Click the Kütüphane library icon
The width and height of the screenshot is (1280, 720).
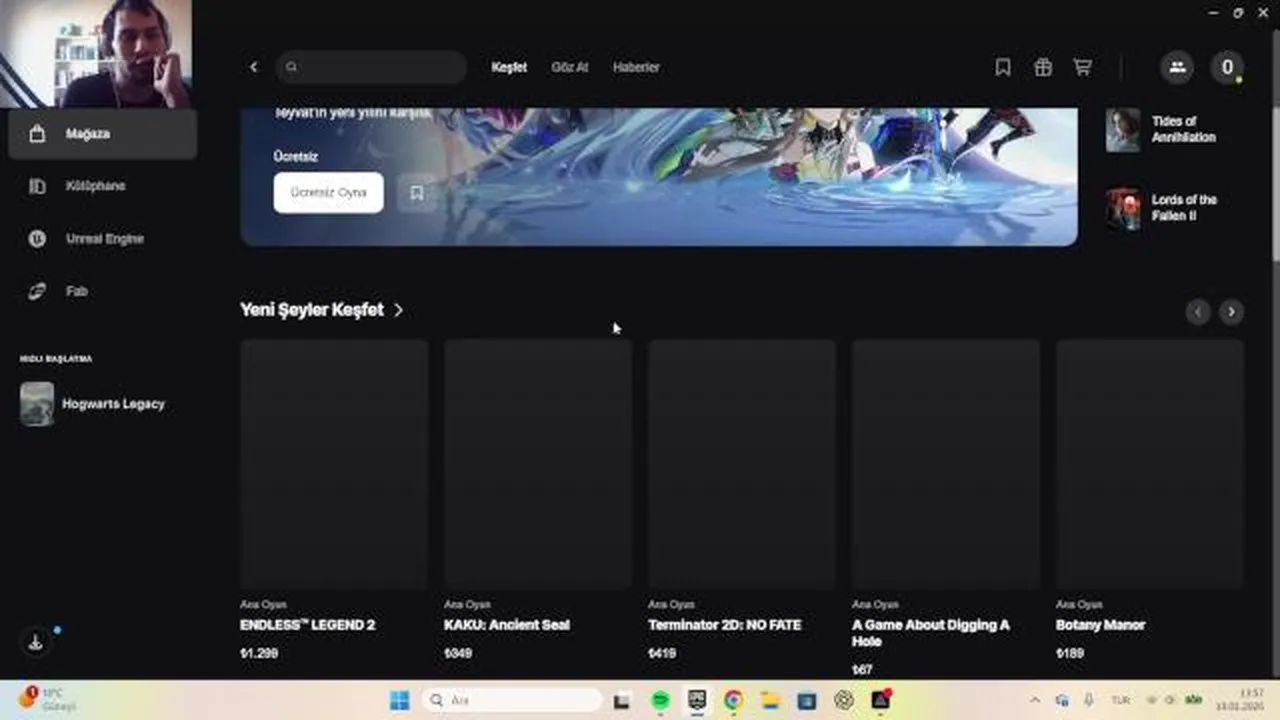[37, 186]
